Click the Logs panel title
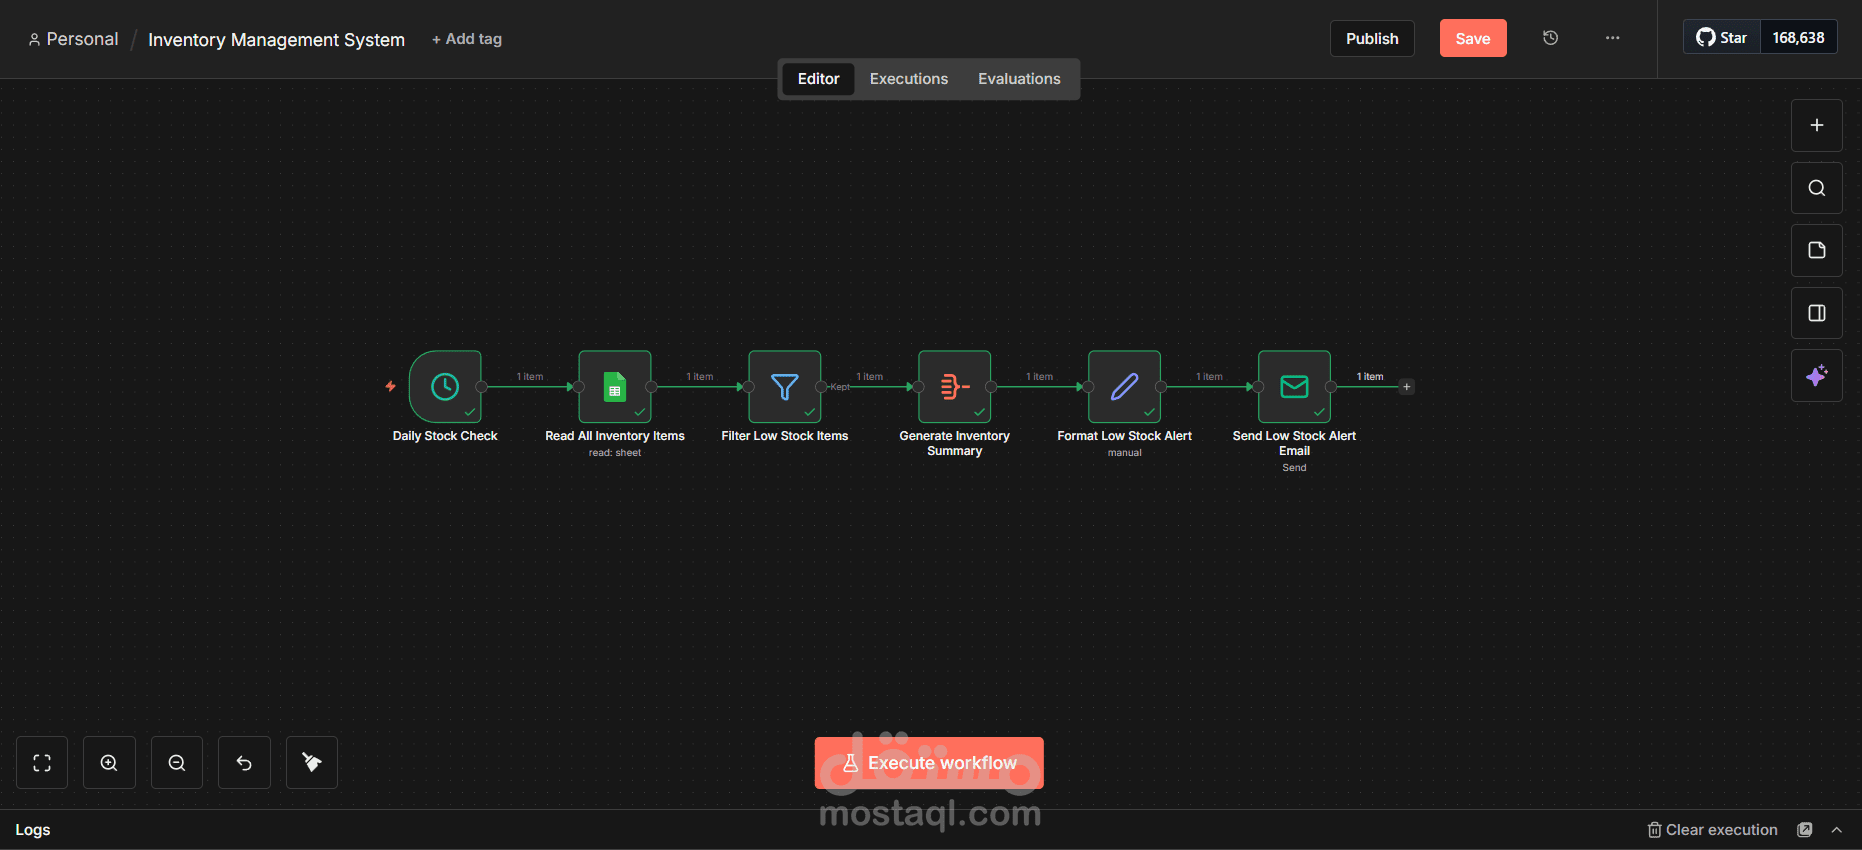 33,830
